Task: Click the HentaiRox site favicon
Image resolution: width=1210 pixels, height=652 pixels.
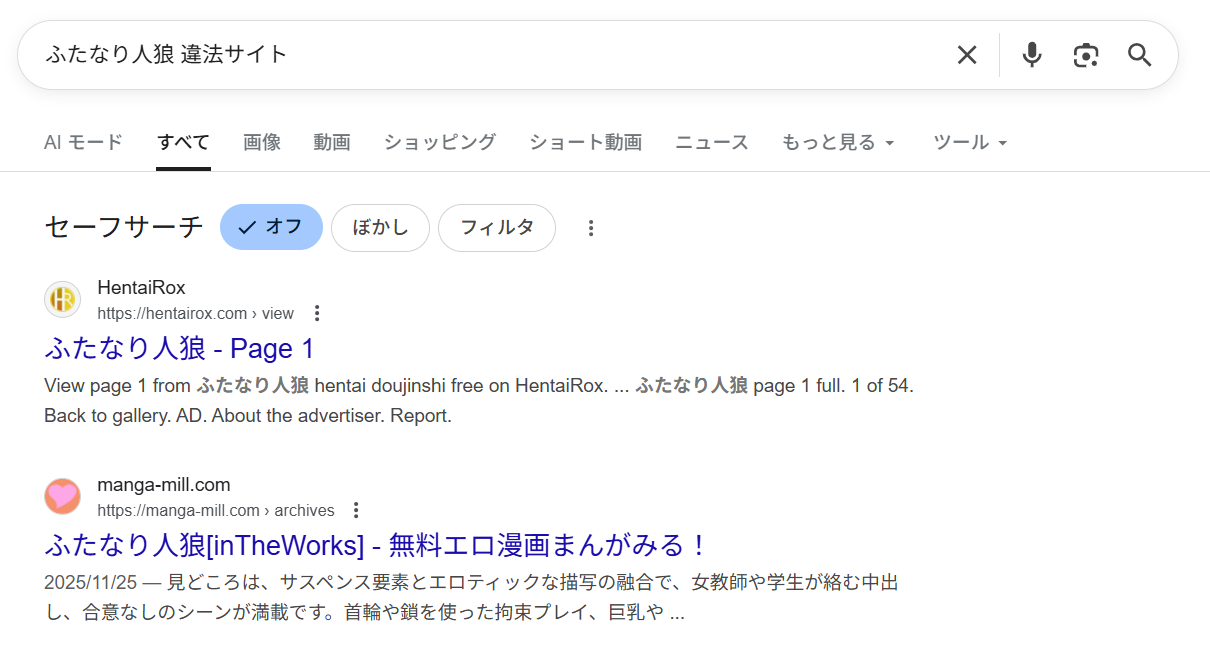Action: tap(62, 299)
